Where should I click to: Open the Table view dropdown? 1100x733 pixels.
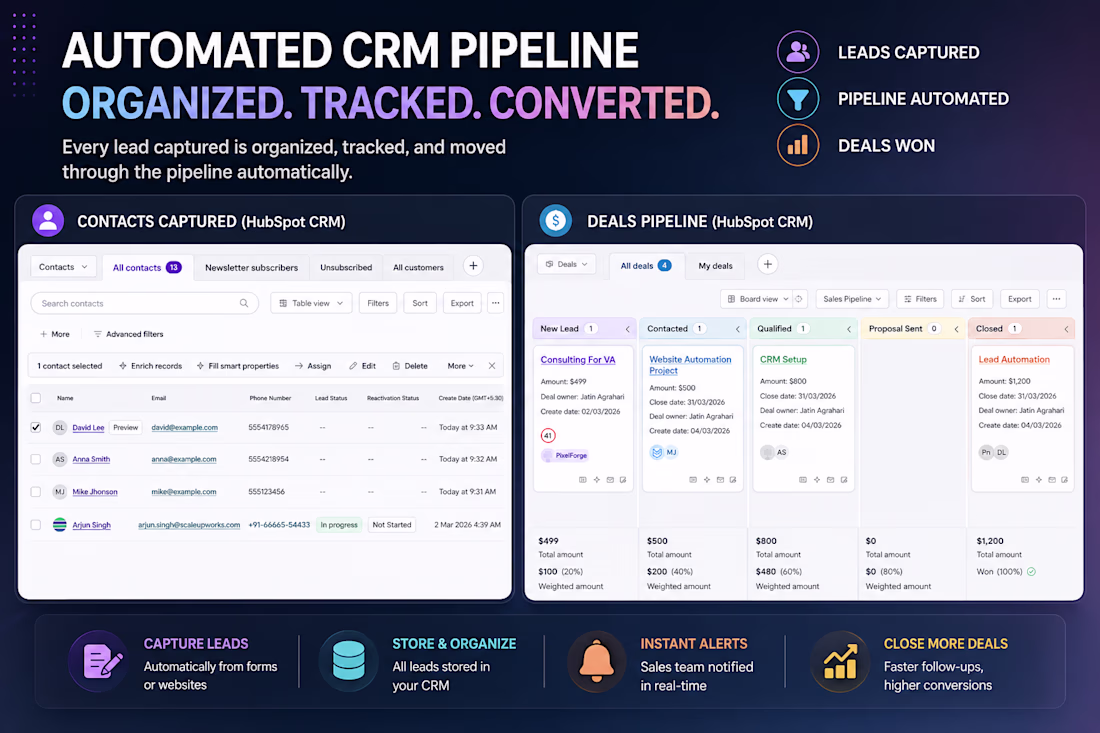(x=311, y=303)
